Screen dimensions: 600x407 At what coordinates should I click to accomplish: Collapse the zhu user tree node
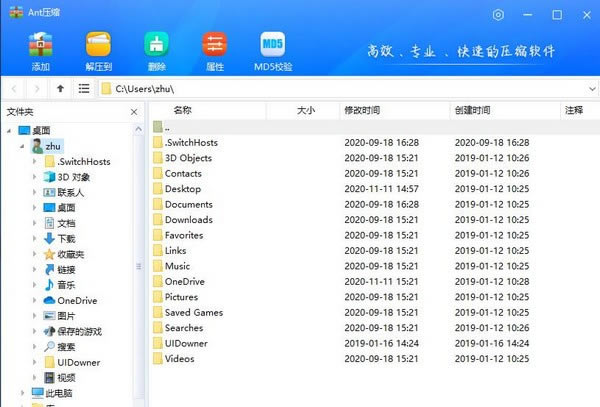pos(24,146)
